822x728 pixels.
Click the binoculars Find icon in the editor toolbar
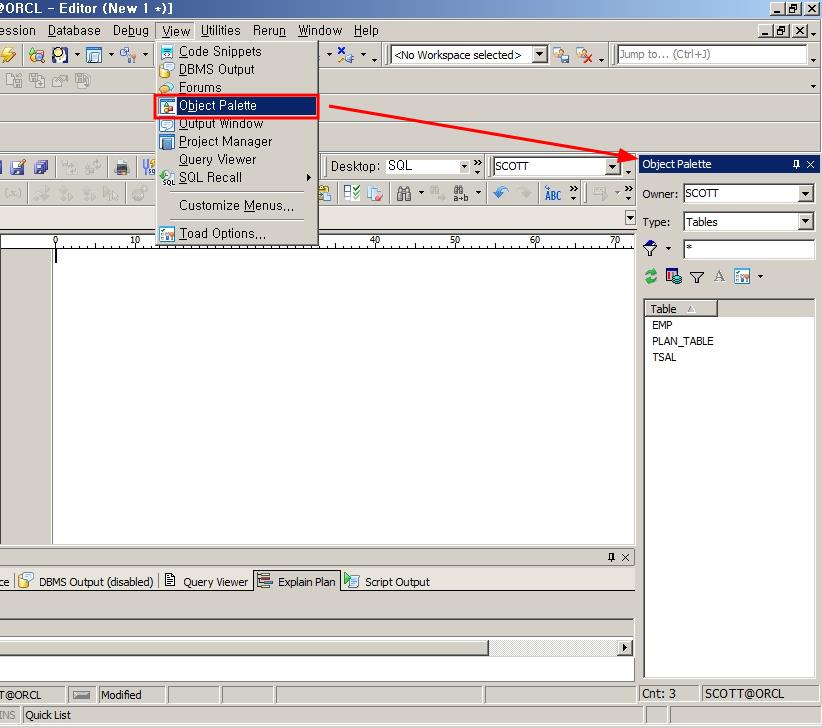pos(403,193)
